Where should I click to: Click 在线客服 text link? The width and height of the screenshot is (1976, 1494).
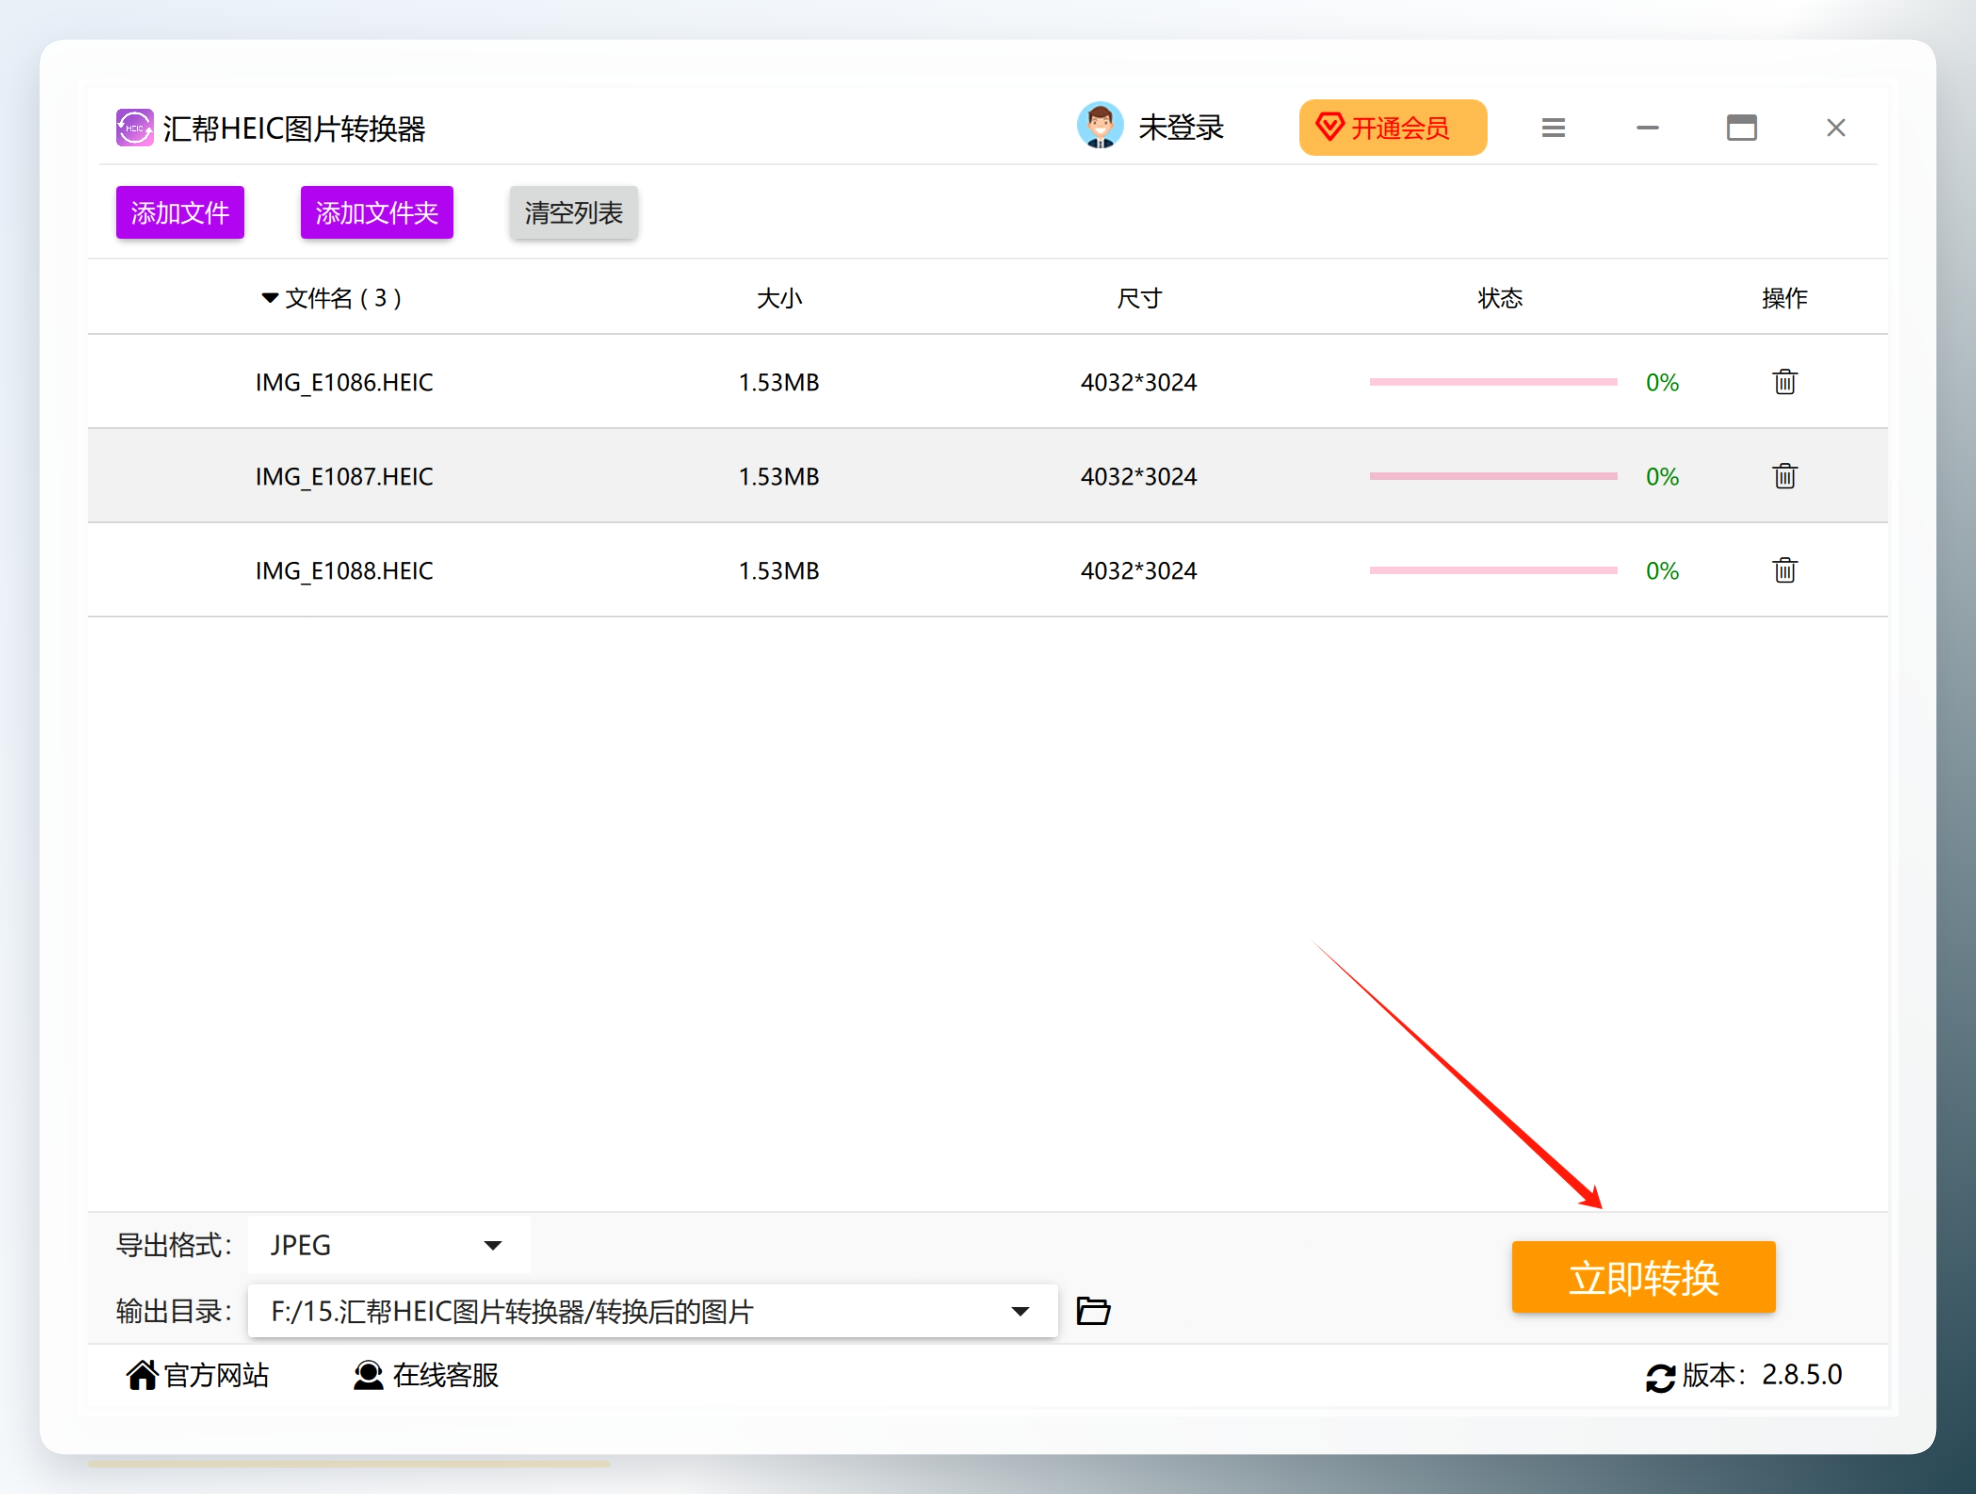(x=446, y=1375)
